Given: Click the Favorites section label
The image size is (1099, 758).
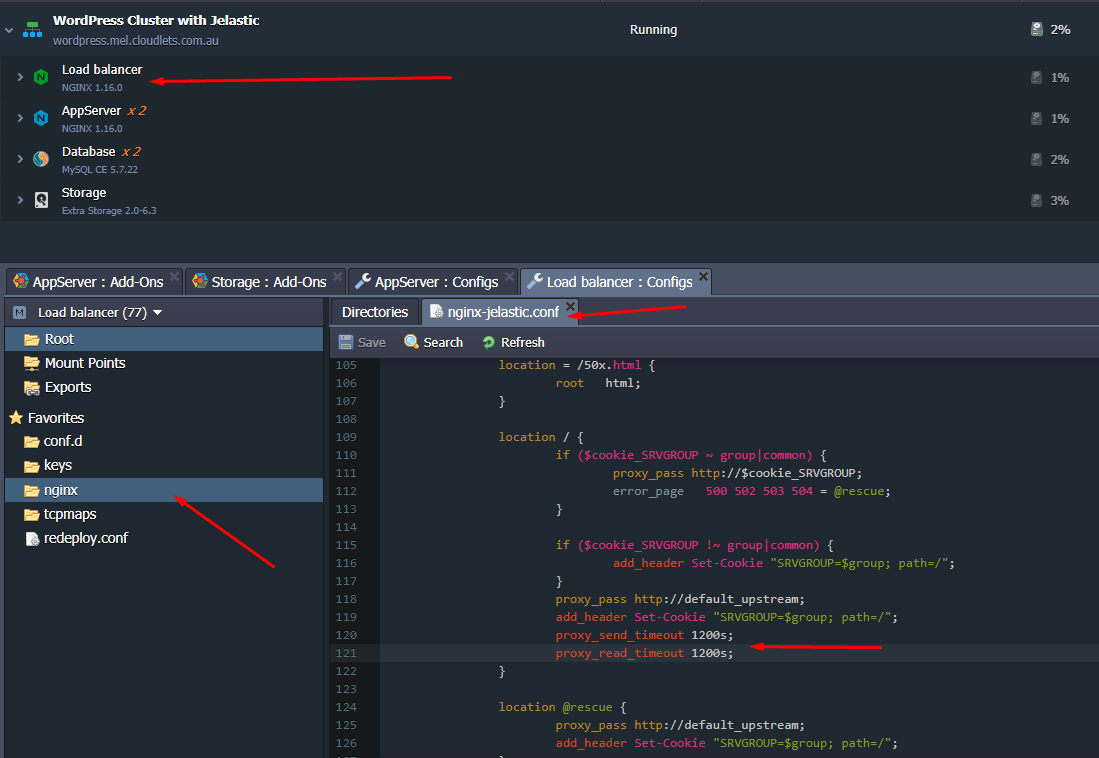Looking at the screenshot, I should click(56, 418).
